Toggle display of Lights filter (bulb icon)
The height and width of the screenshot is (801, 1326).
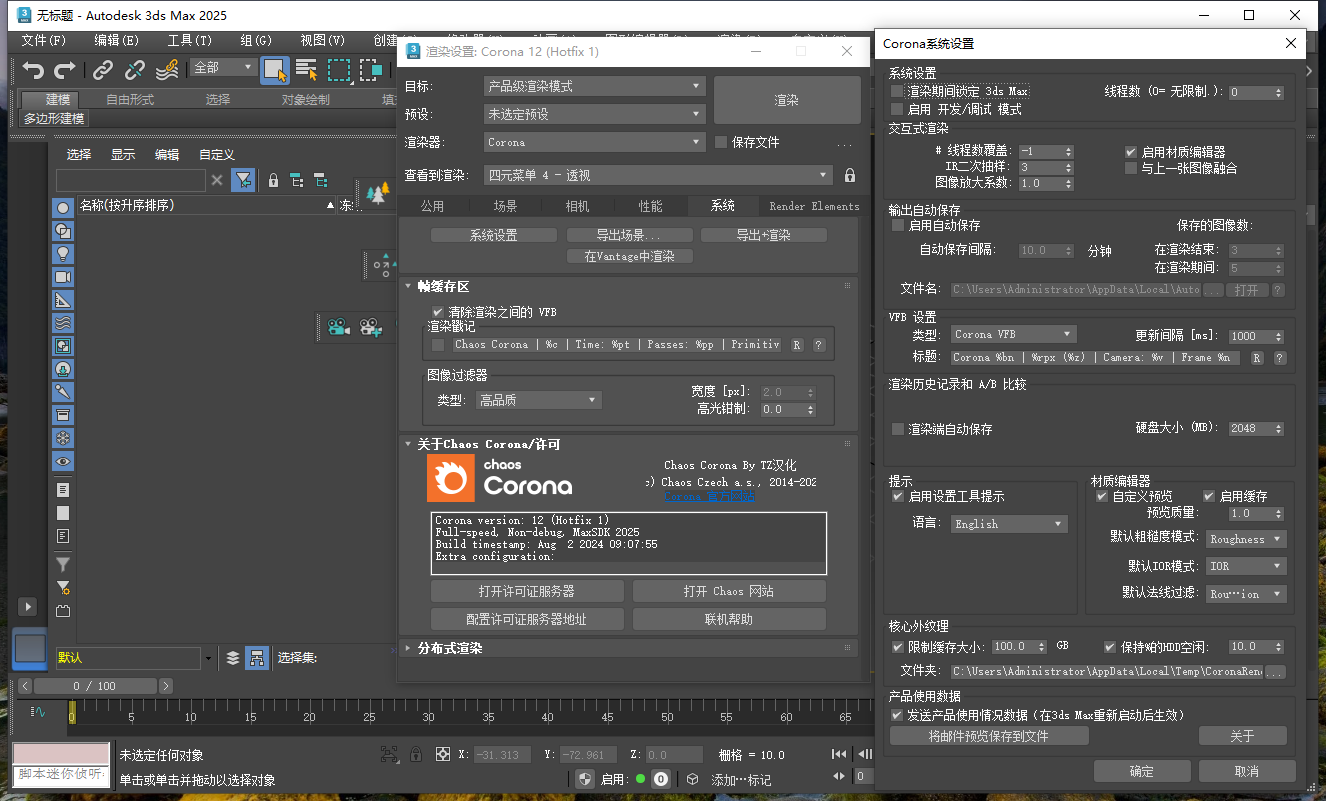[63, 254]
